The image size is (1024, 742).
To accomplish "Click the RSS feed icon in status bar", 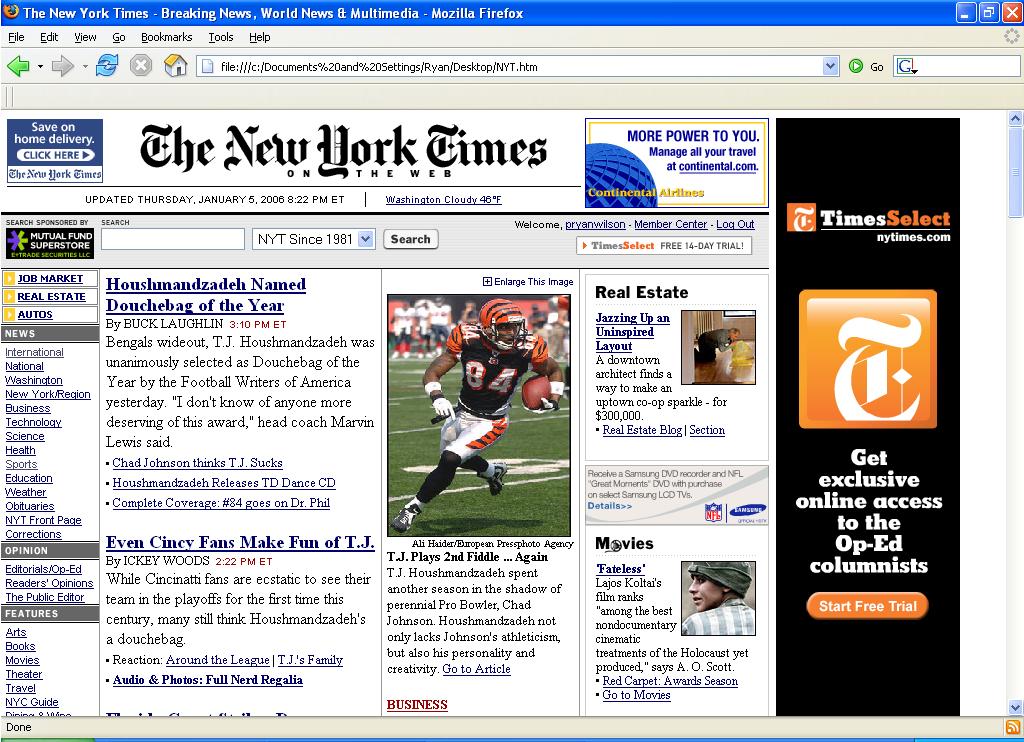I will tap(1013, 727).
